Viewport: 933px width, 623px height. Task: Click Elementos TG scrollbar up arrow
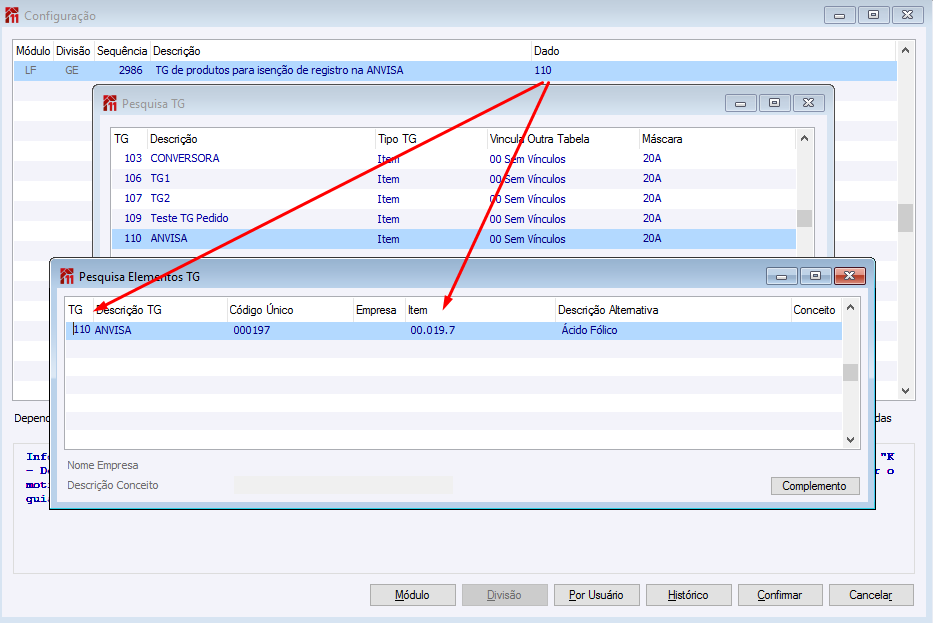coord(850,308)
